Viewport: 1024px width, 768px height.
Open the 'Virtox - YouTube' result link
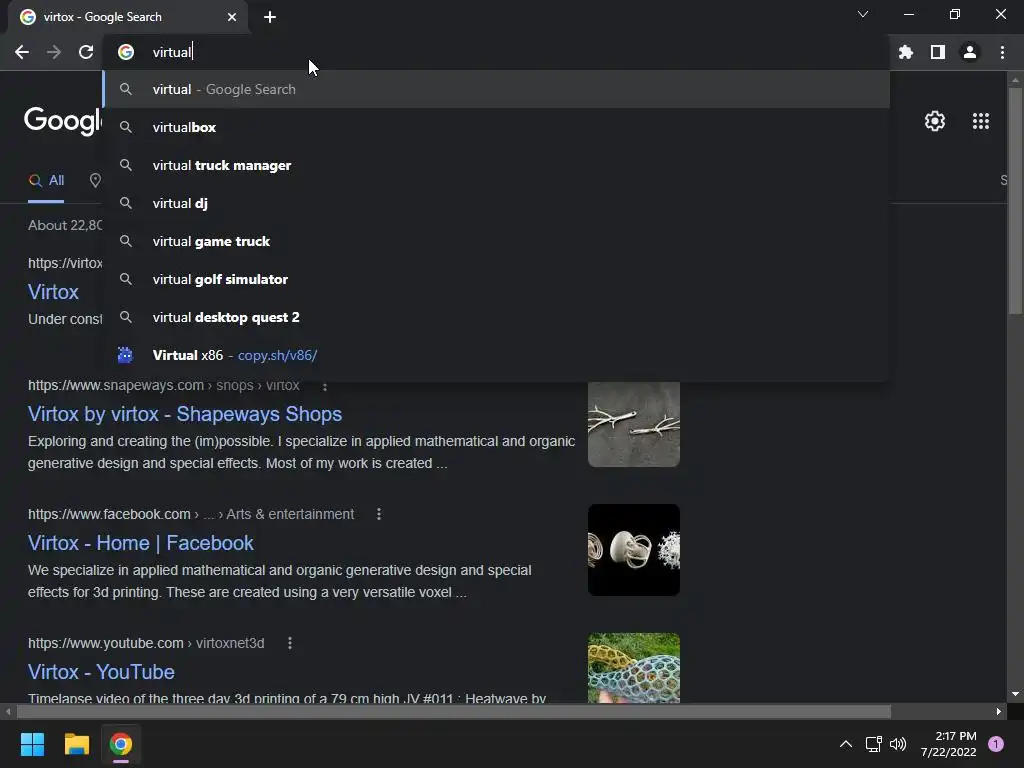(x=101, y=672)
